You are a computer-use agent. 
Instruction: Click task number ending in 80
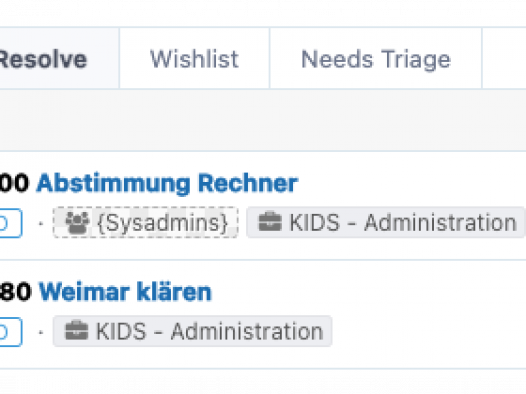[x=15, y=292]
